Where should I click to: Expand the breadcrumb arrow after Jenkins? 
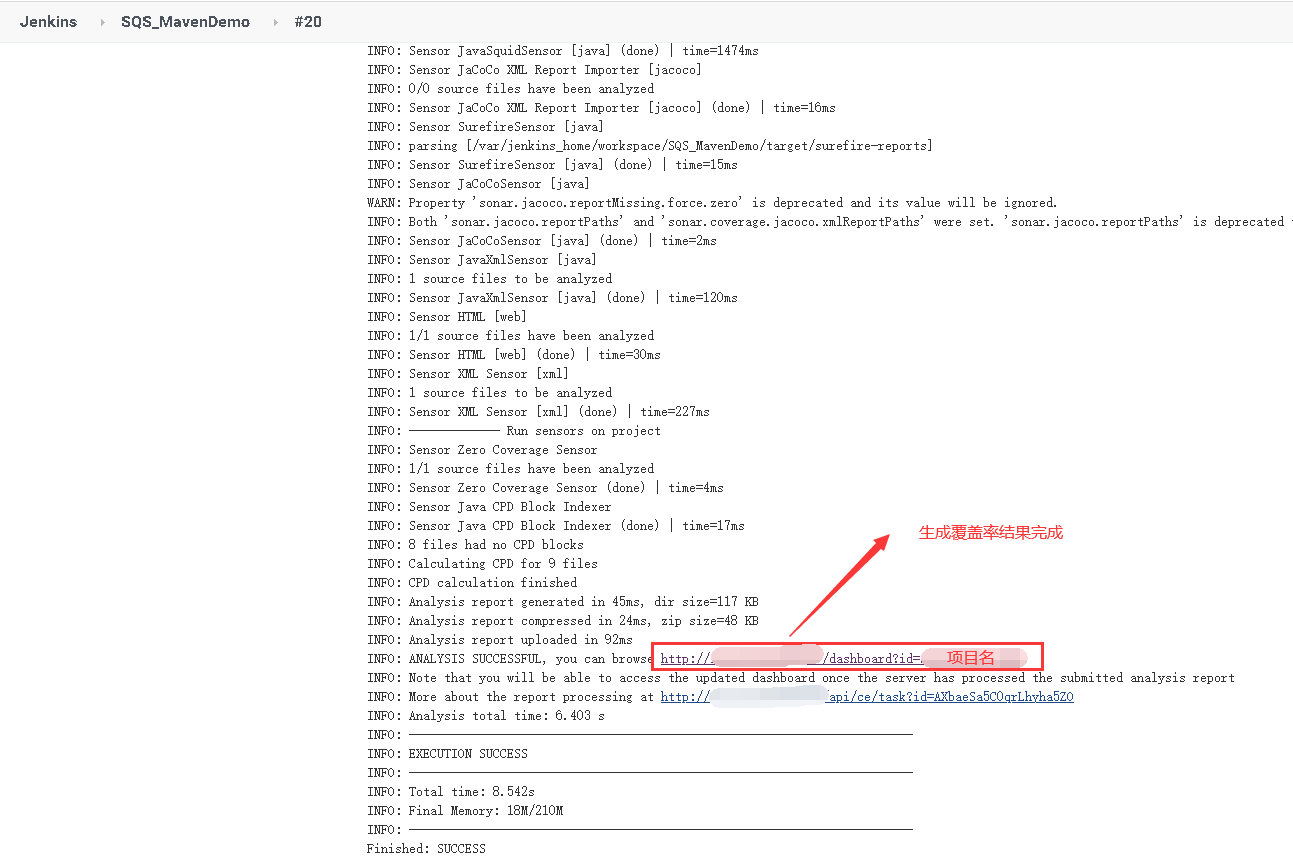[102, 22]
